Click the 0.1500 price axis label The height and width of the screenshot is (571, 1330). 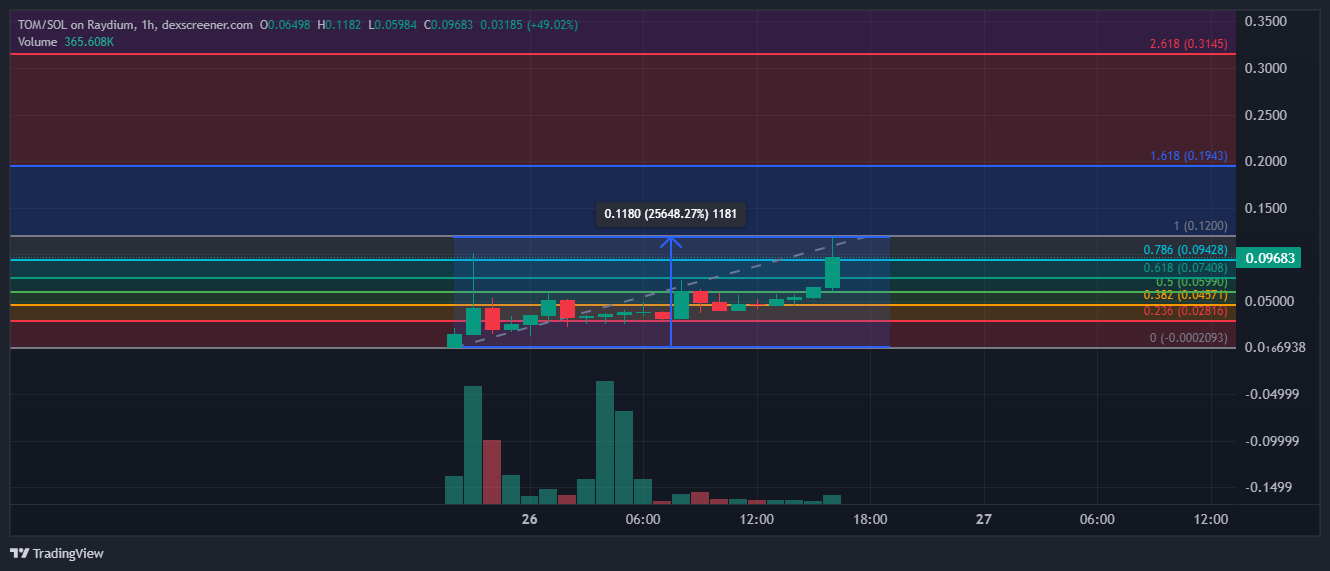tap(1267, 208)
